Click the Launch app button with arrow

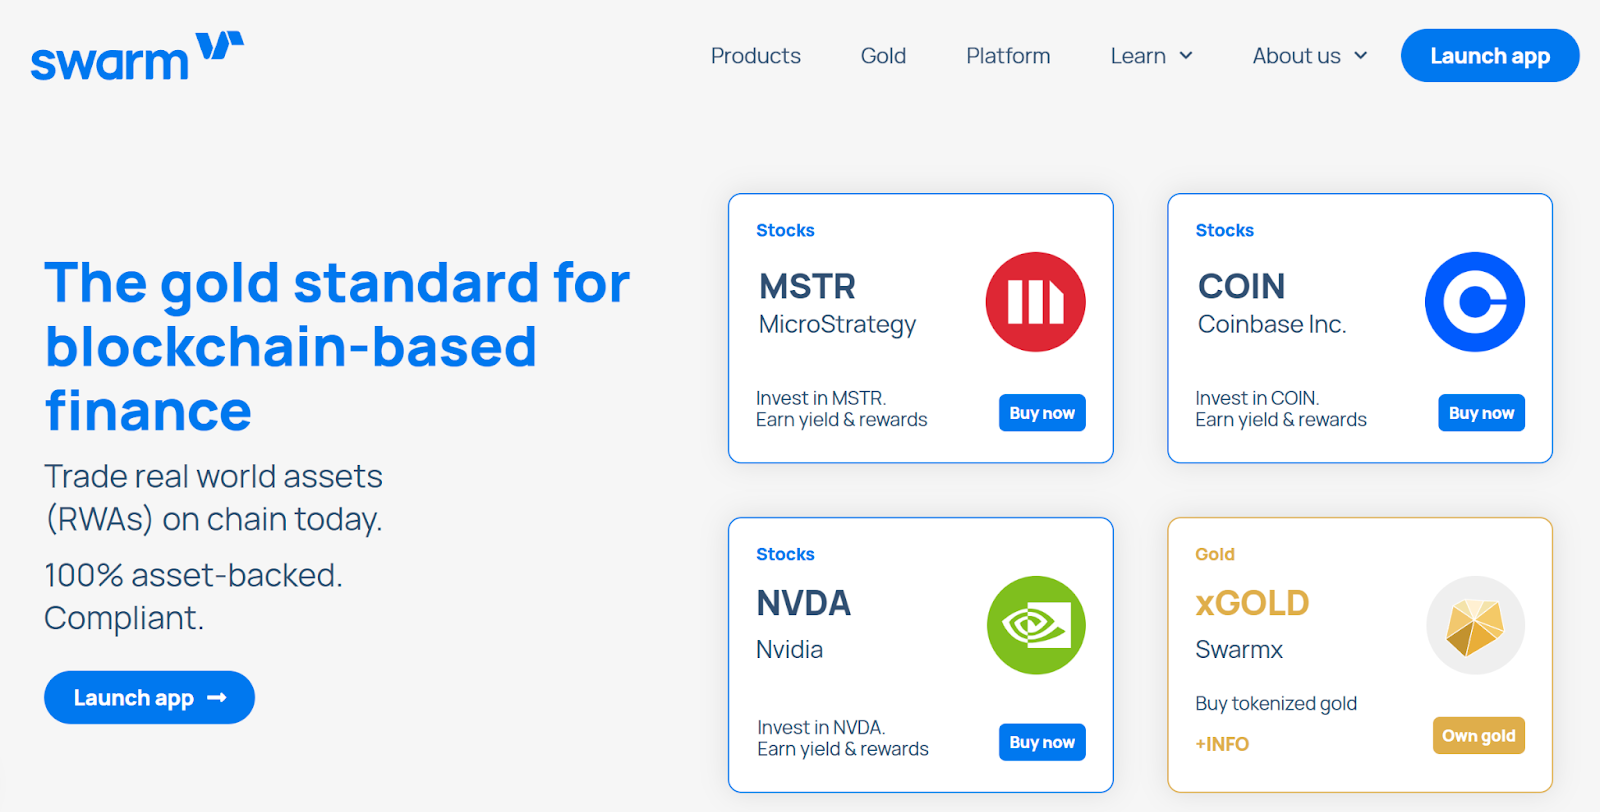point(149,698)
